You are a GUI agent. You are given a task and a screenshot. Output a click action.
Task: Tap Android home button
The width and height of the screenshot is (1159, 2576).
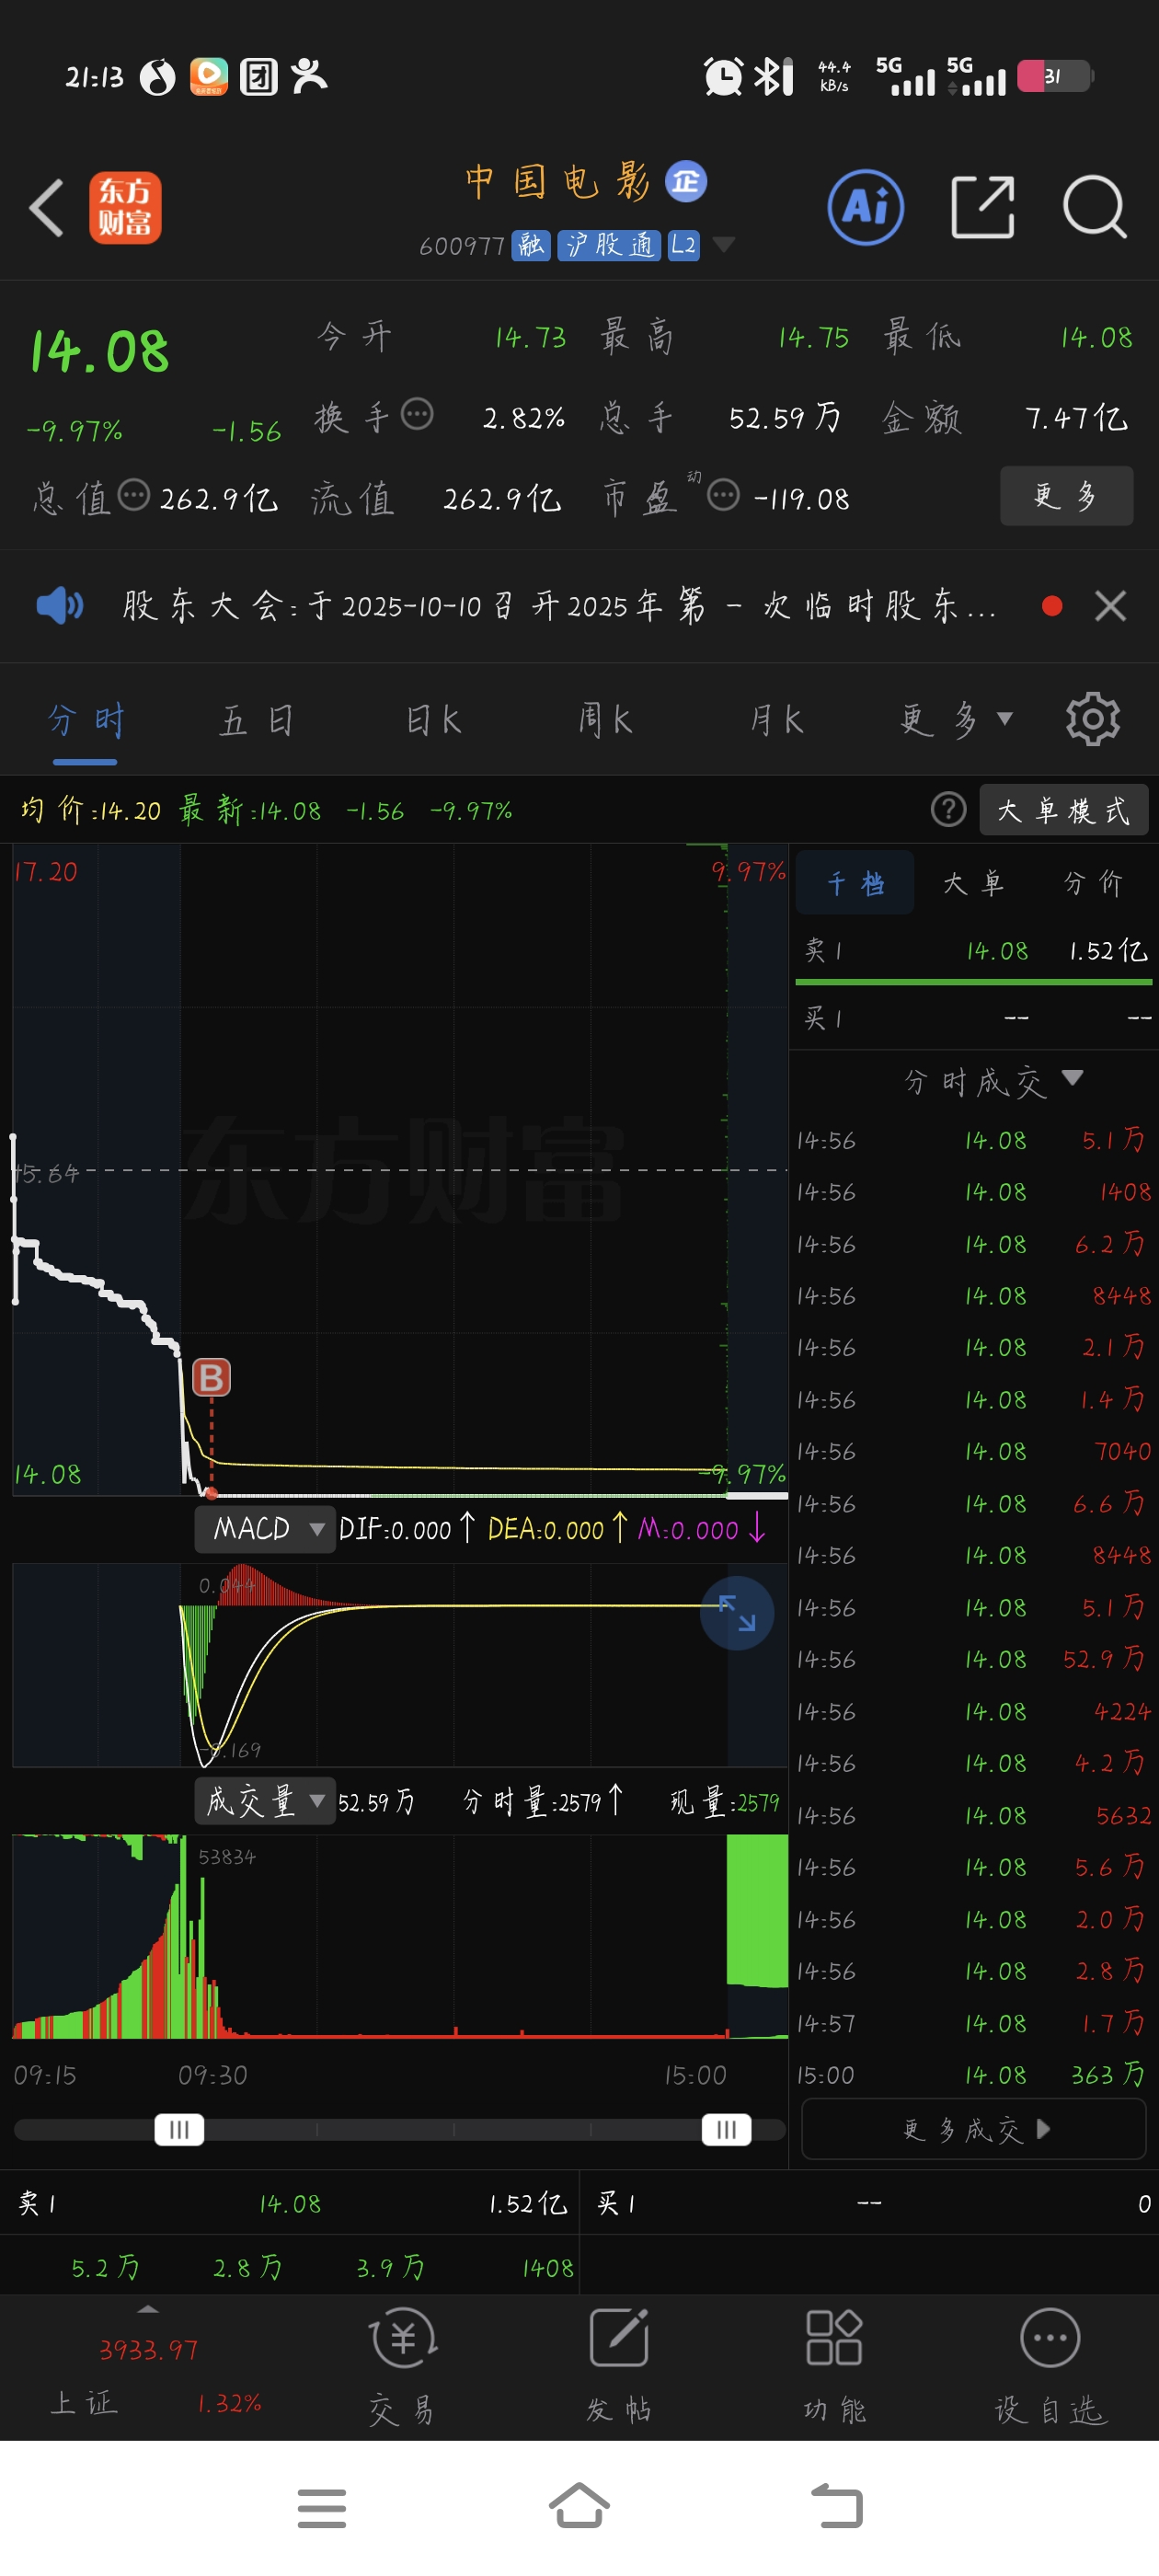point(579,2507)
